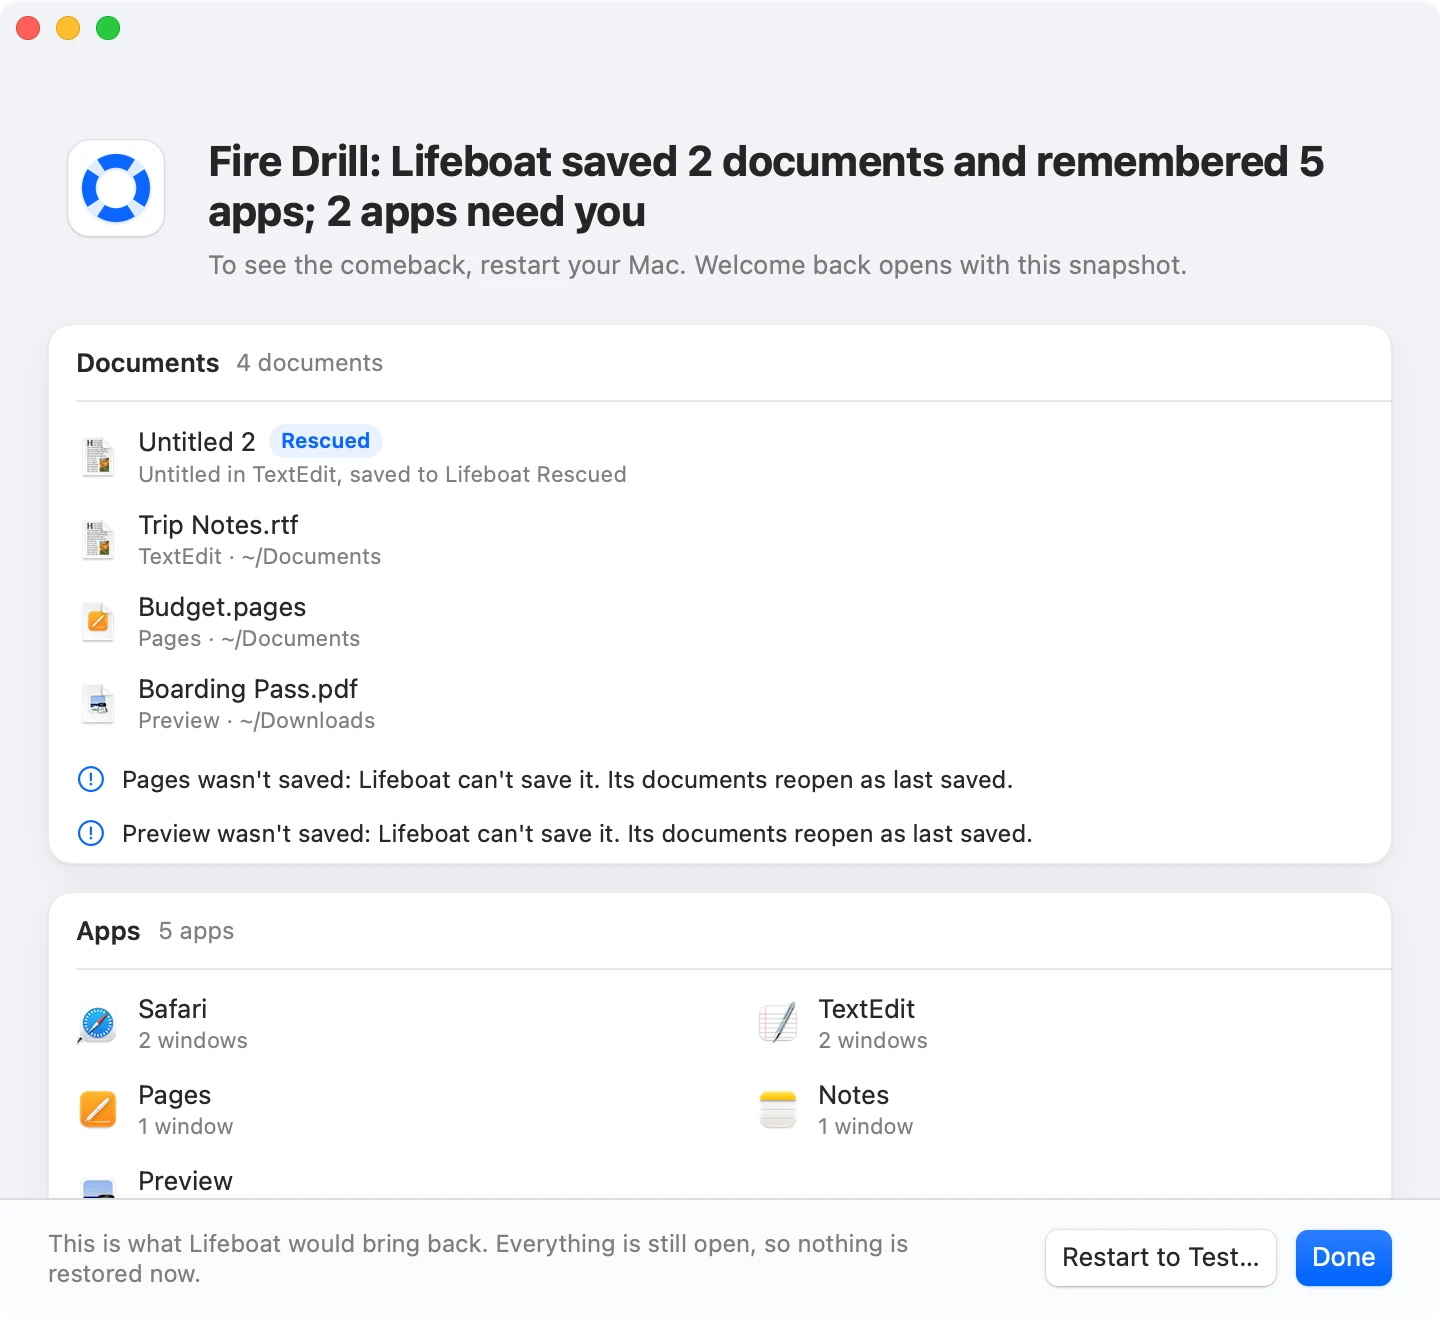Click the 'Pages · ~/Documents' path text
The width and height of the screenshot is (1440, 1320).
[249, 639]
